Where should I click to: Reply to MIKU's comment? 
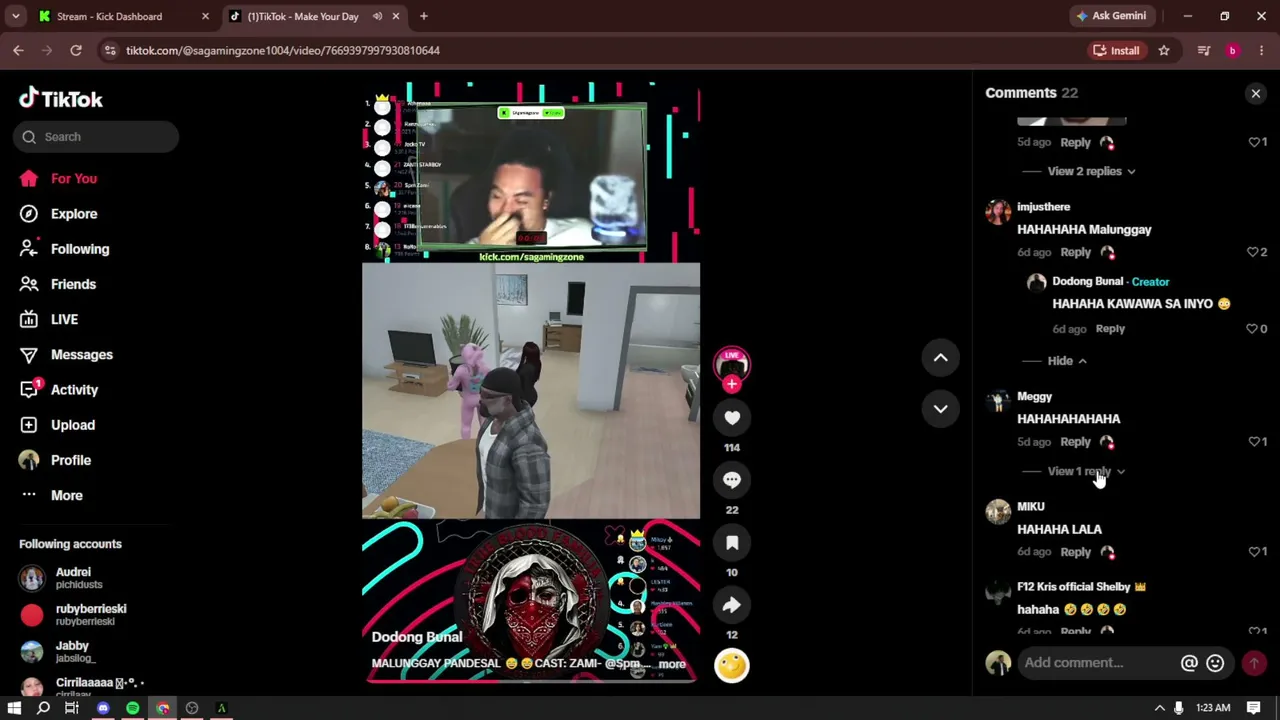coord(1075,551)
